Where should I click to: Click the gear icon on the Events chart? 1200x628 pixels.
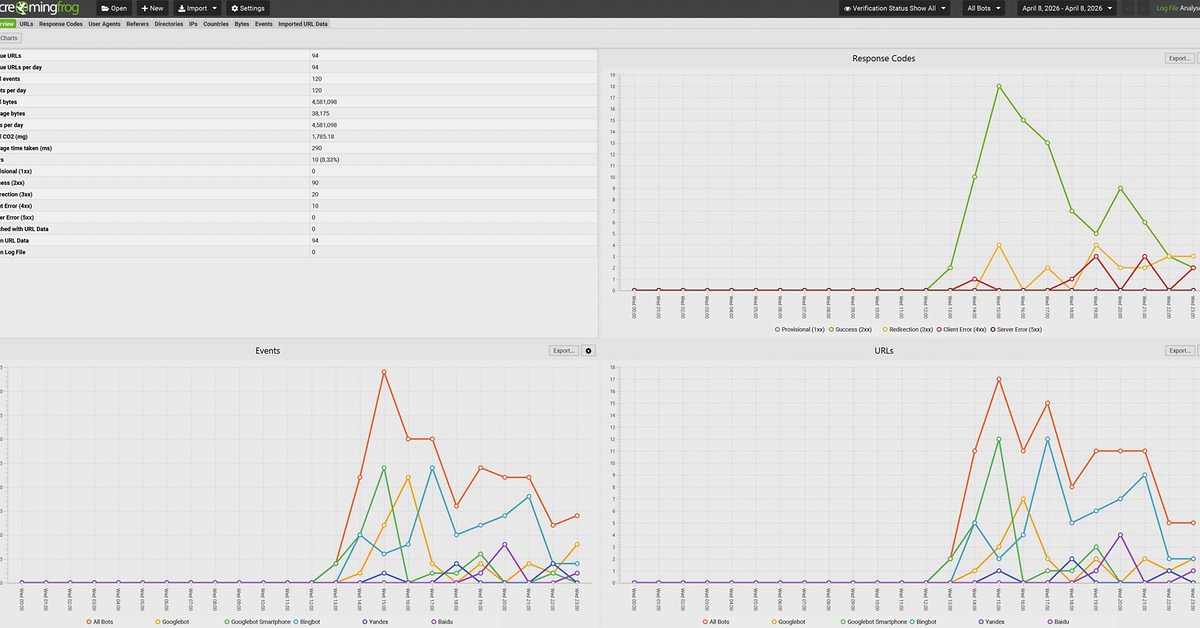click(587, 350)
